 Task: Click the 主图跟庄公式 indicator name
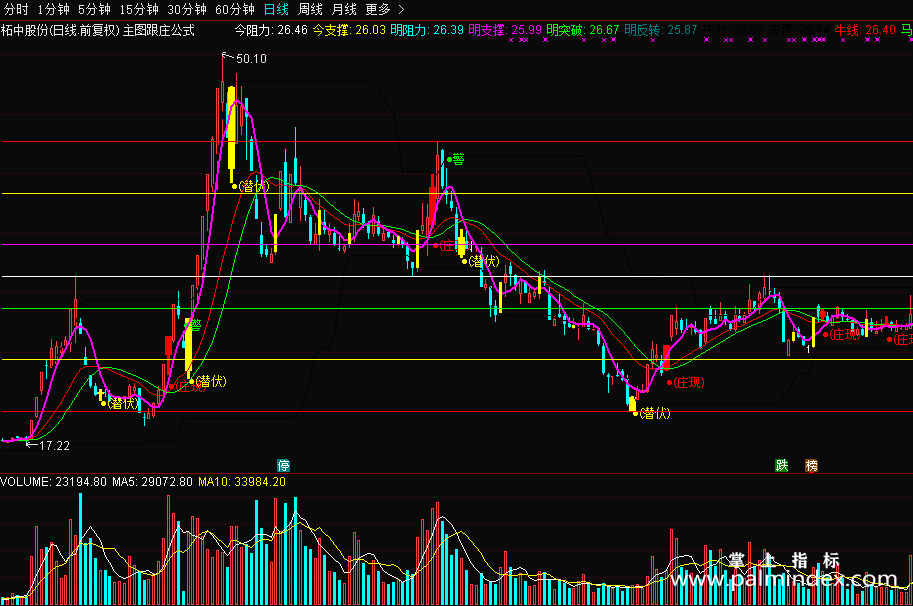click(x=158, y=30)
